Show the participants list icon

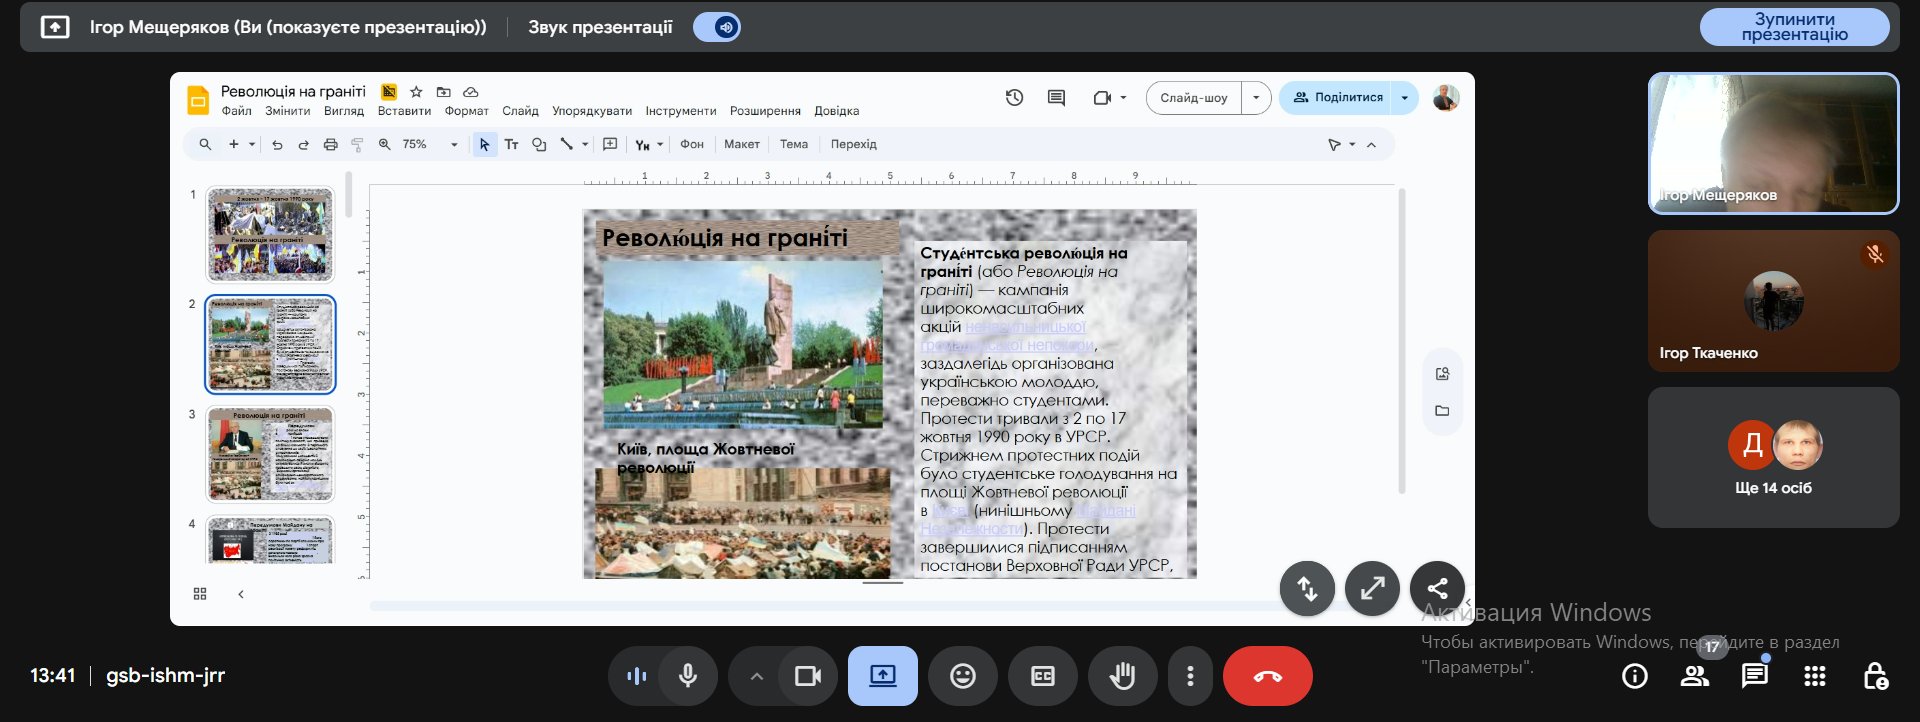pos(1694,676)
